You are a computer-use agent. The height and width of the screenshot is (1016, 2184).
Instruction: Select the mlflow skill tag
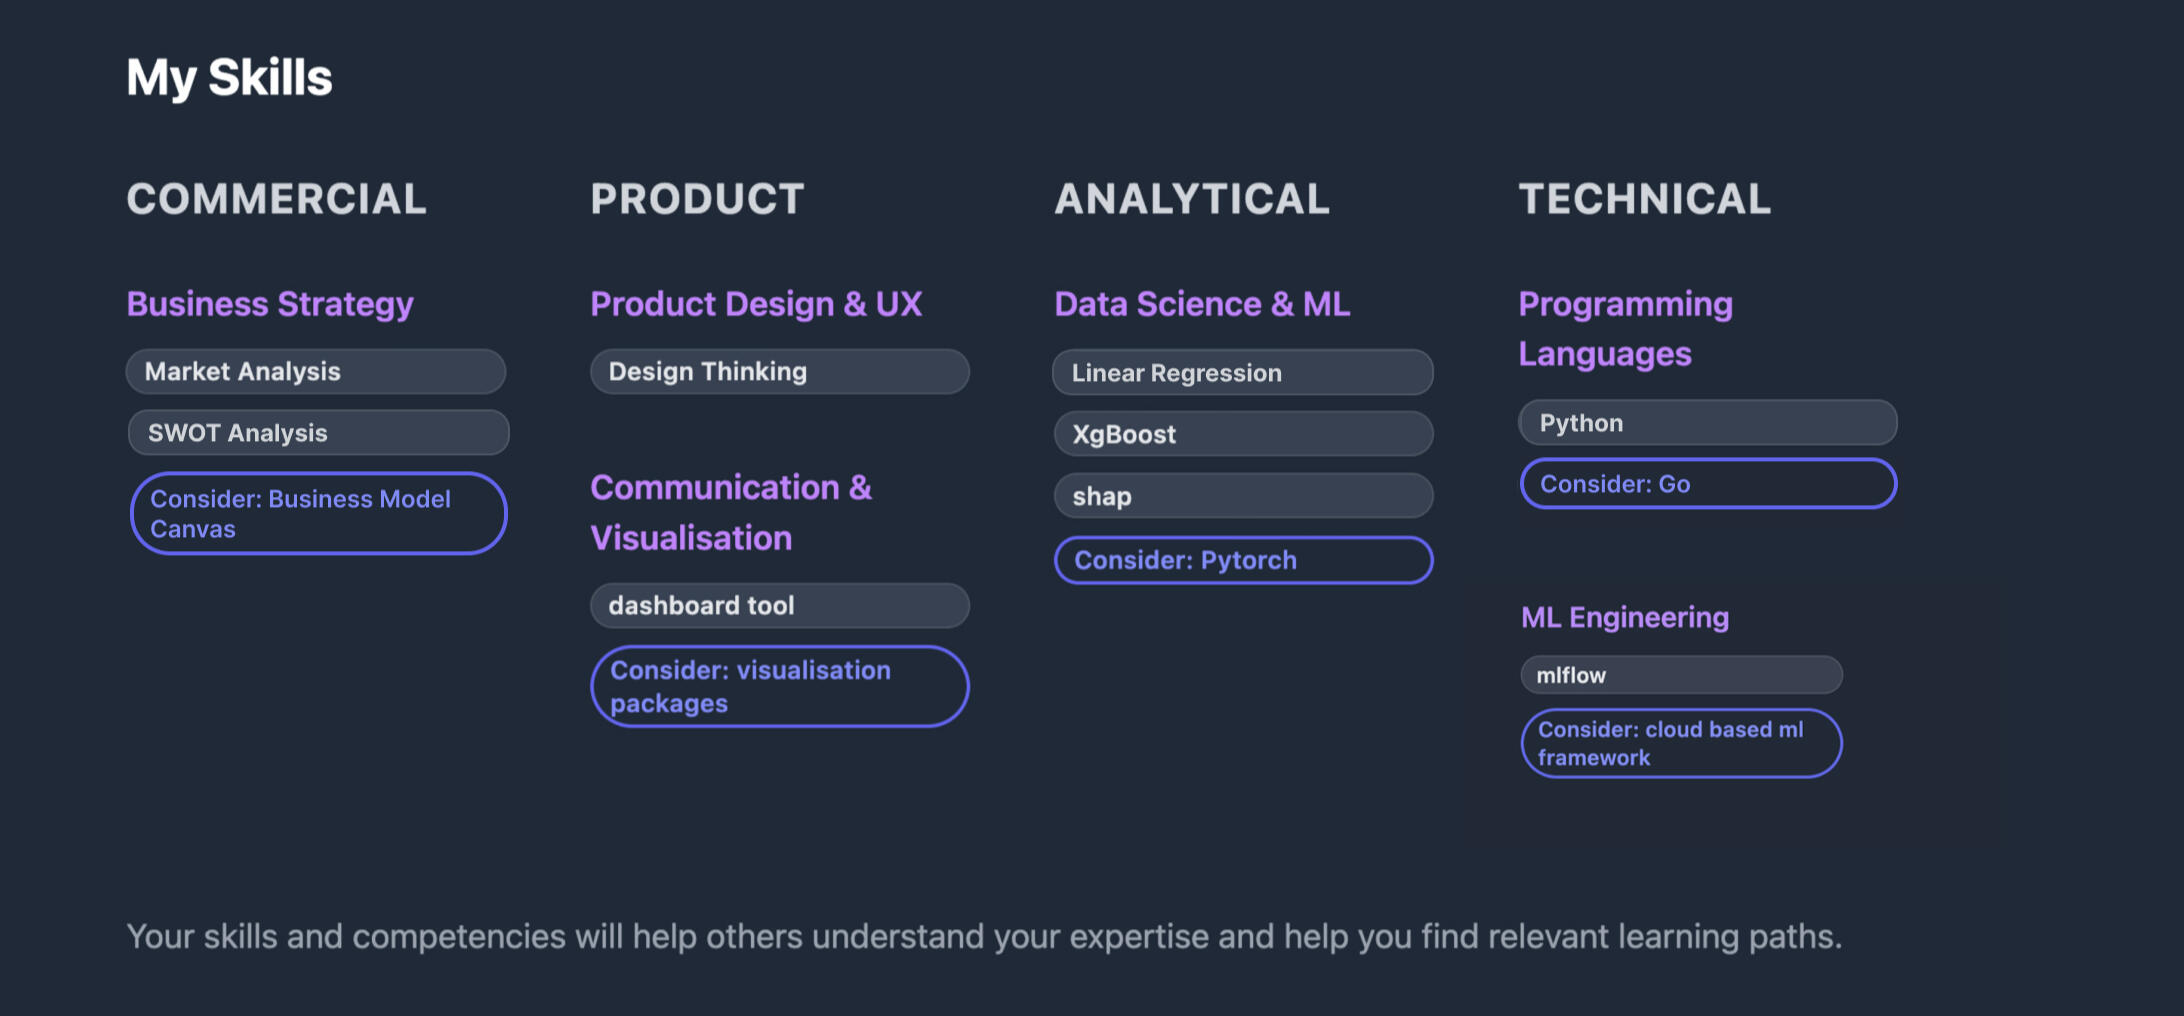click(1682, 675)
